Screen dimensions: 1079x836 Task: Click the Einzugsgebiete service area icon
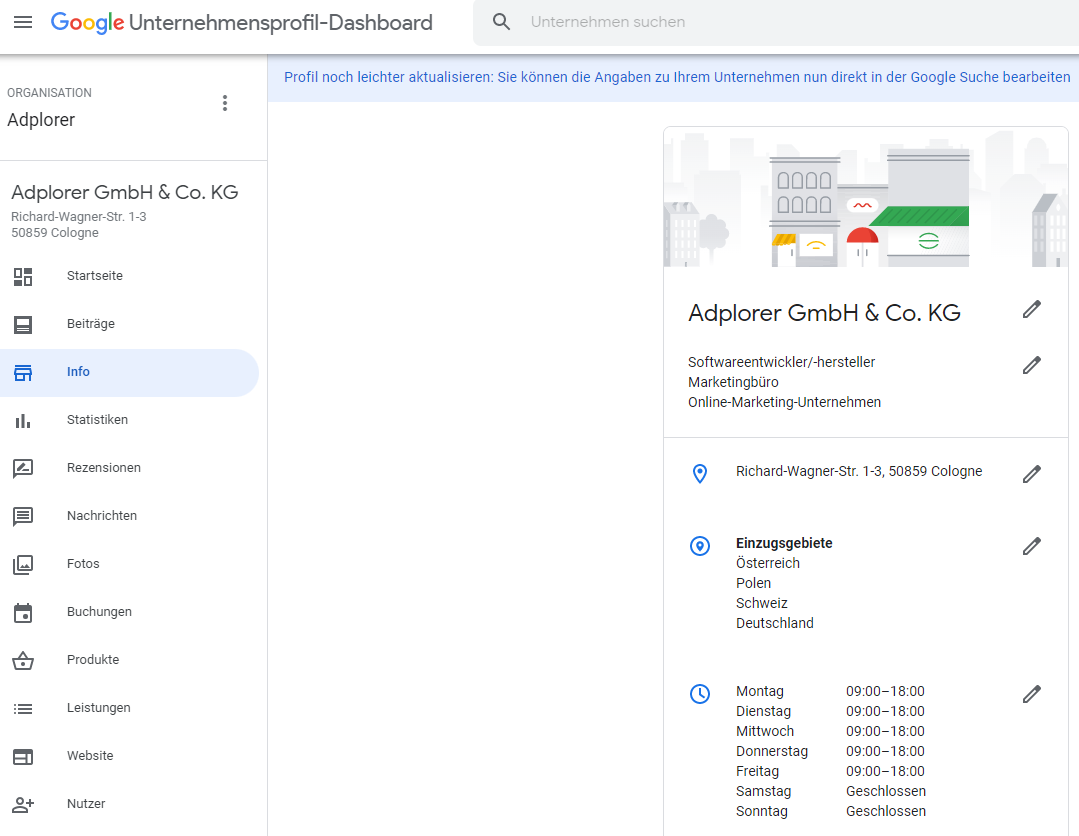click(x=700, y=546)
